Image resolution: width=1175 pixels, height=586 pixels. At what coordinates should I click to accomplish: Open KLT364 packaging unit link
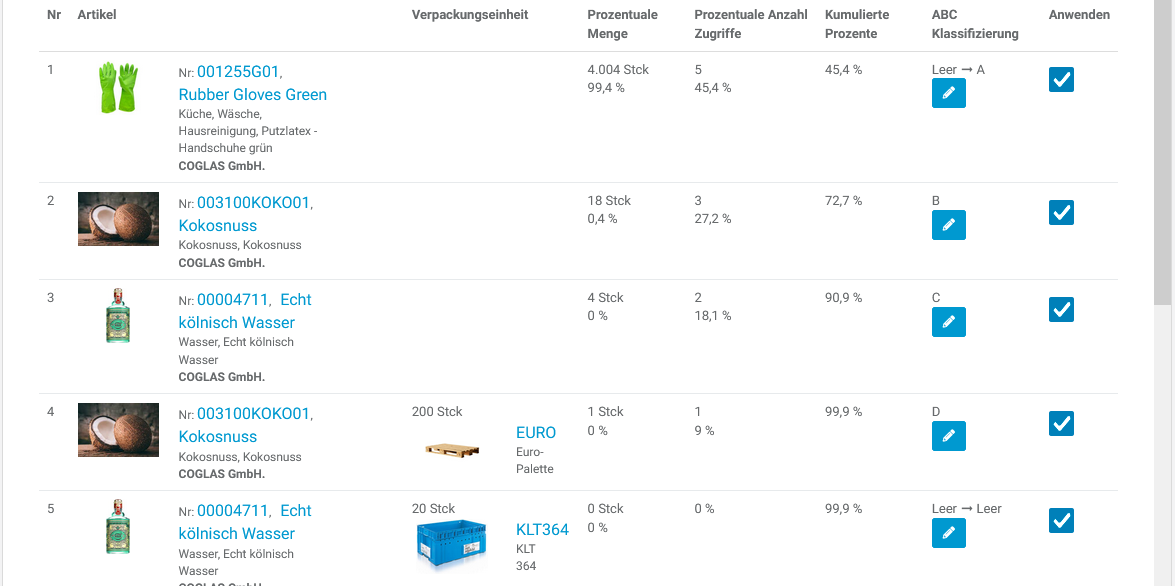542,530
